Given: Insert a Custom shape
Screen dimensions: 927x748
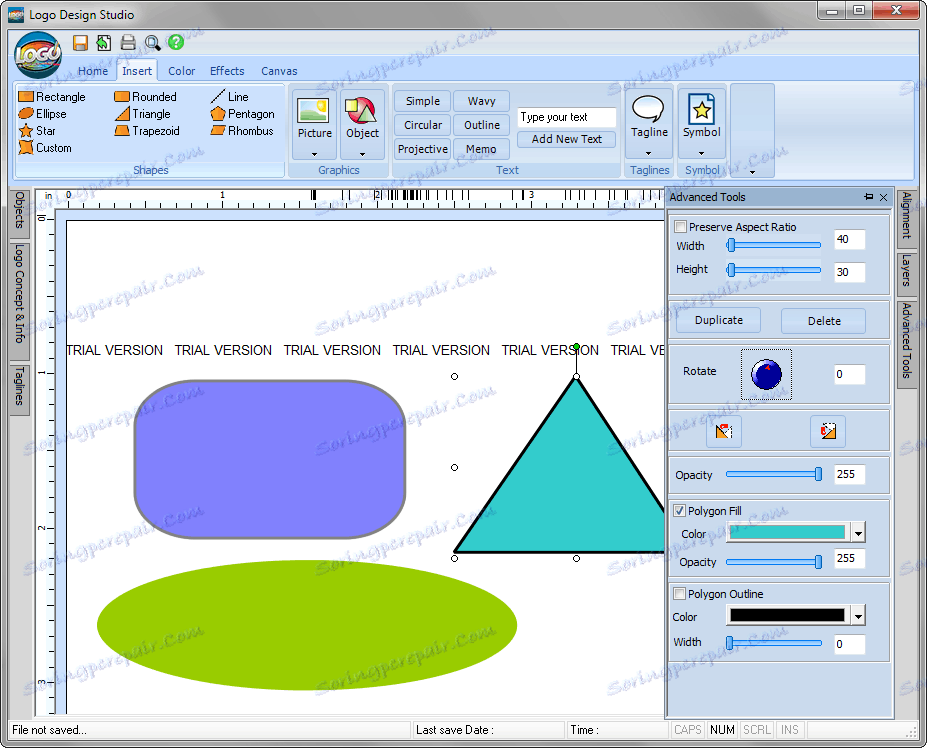Looking at the screenshot, I should (45, 148).
